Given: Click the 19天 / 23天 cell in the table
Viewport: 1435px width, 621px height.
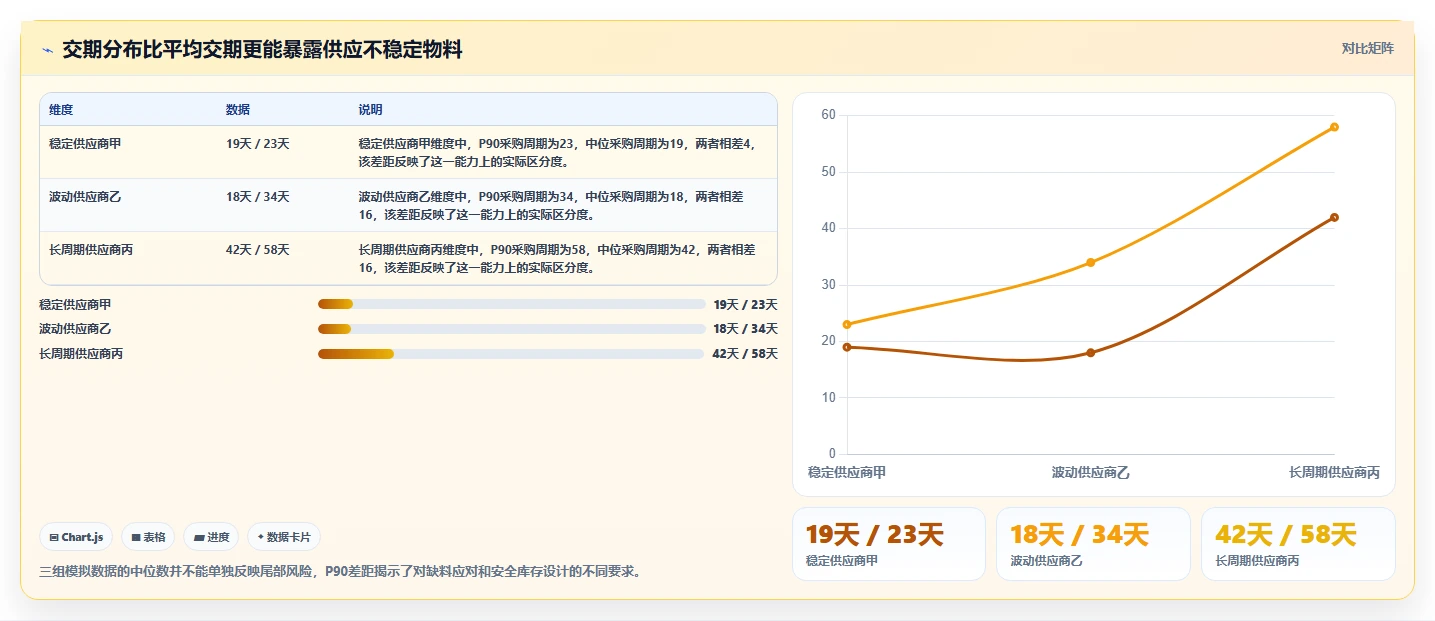Looking at the screenshot, I should coord(258,144).
